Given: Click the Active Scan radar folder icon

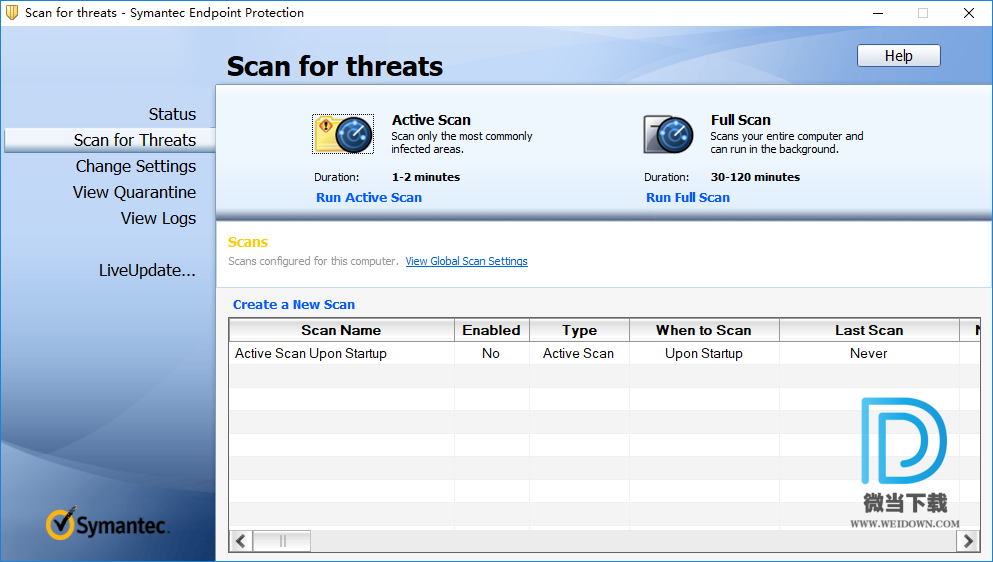Looking at the screenshot, I should (343, 134).
